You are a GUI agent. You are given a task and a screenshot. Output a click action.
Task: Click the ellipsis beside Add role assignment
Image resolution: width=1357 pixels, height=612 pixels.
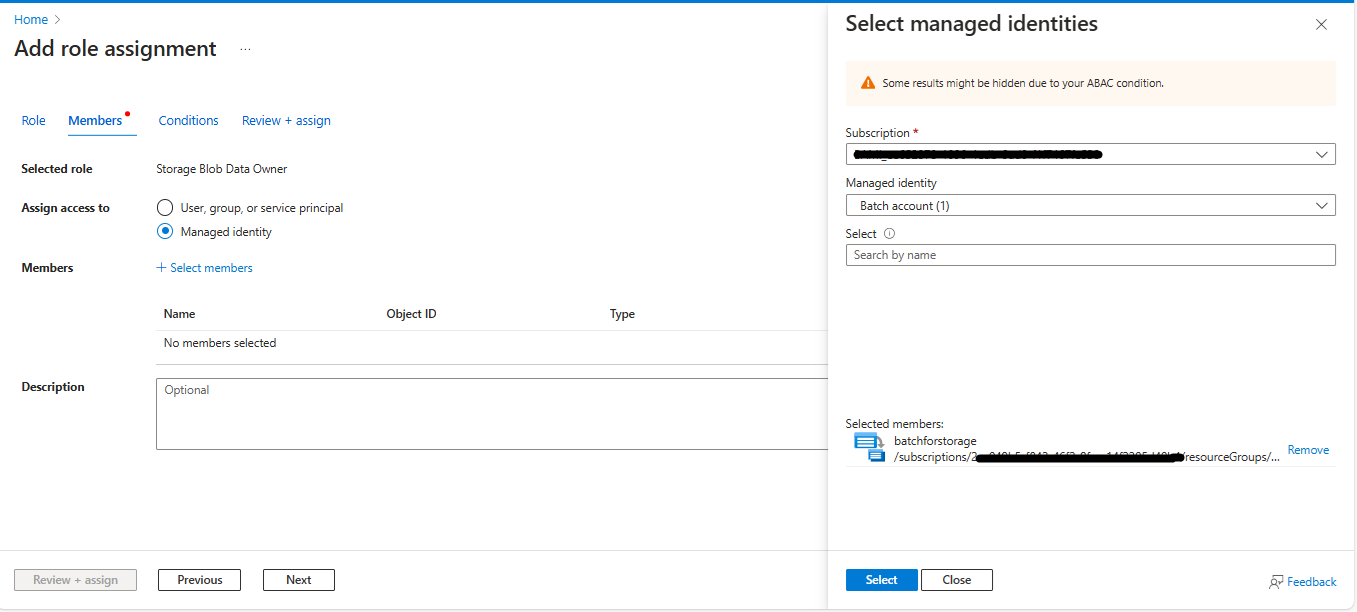[x=244, y=49]
